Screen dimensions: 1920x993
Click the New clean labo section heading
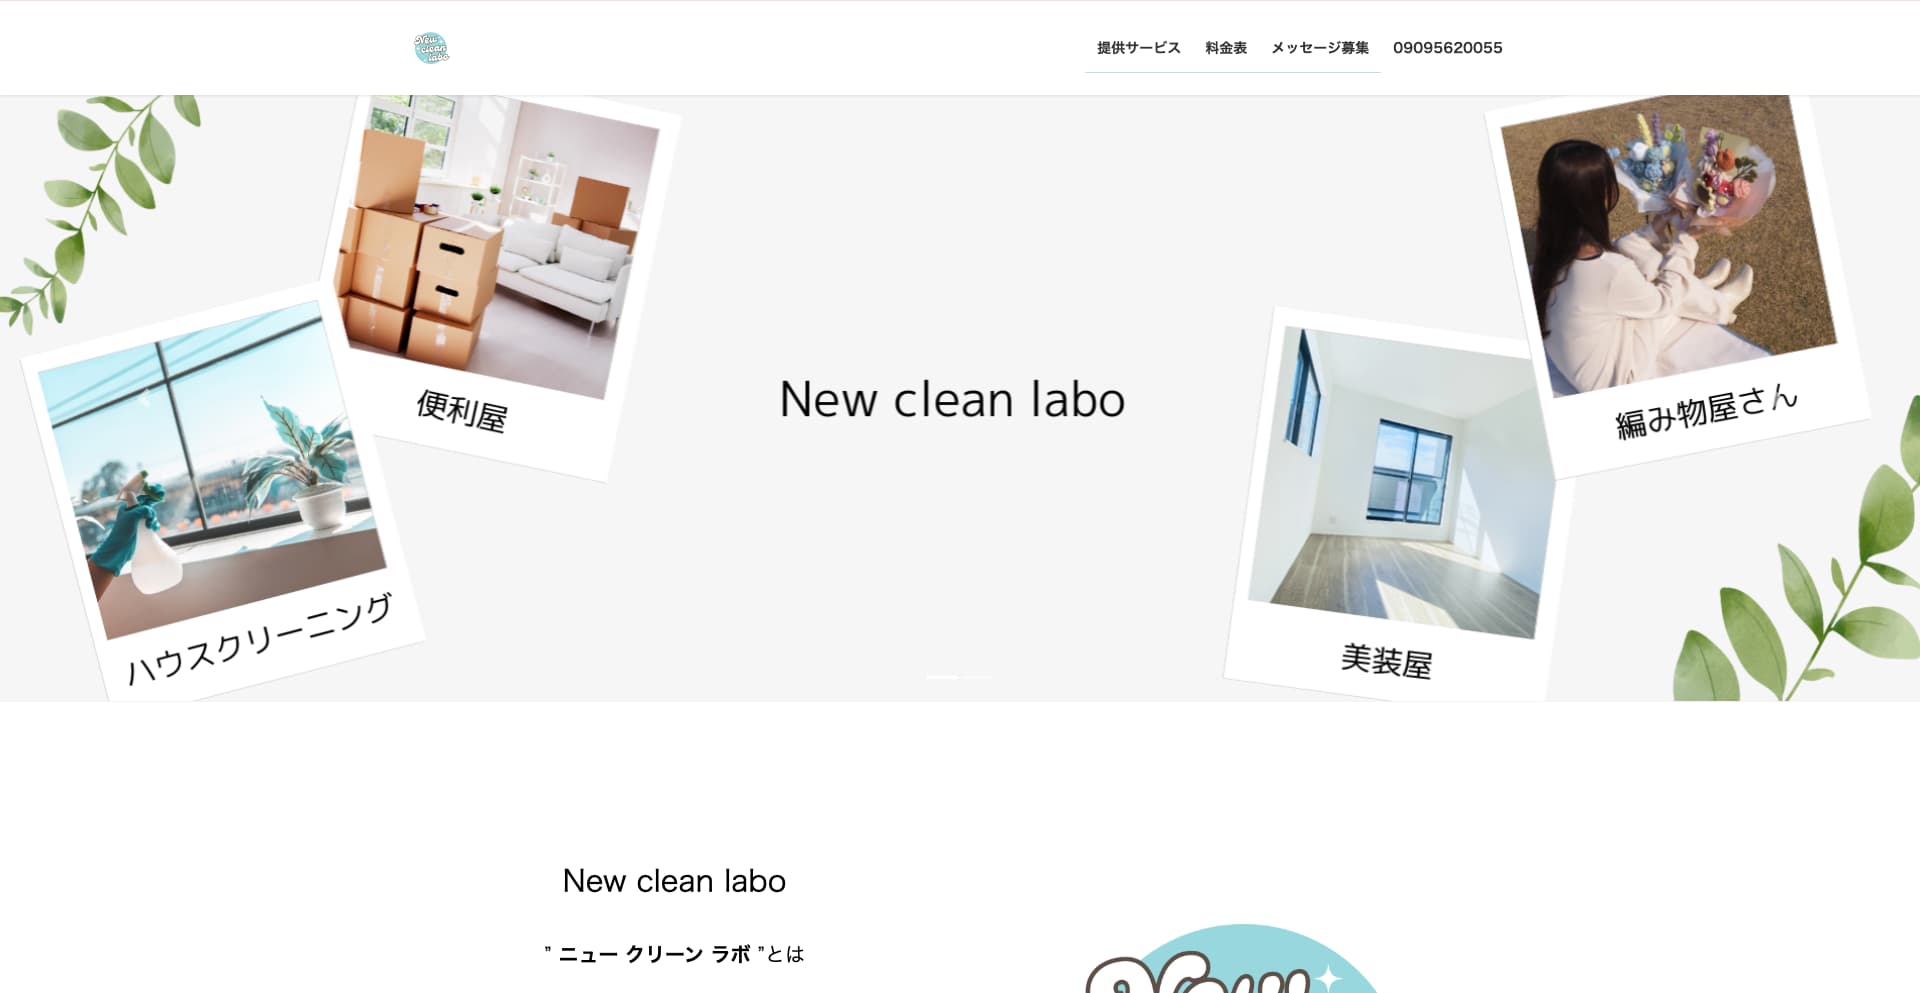[x=674, y=881]
